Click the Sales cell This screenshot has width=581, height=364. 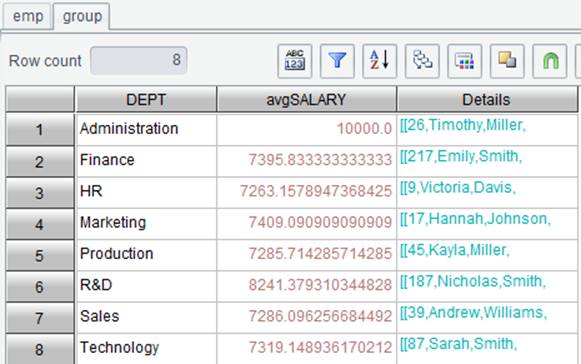[x=146, y=317]
